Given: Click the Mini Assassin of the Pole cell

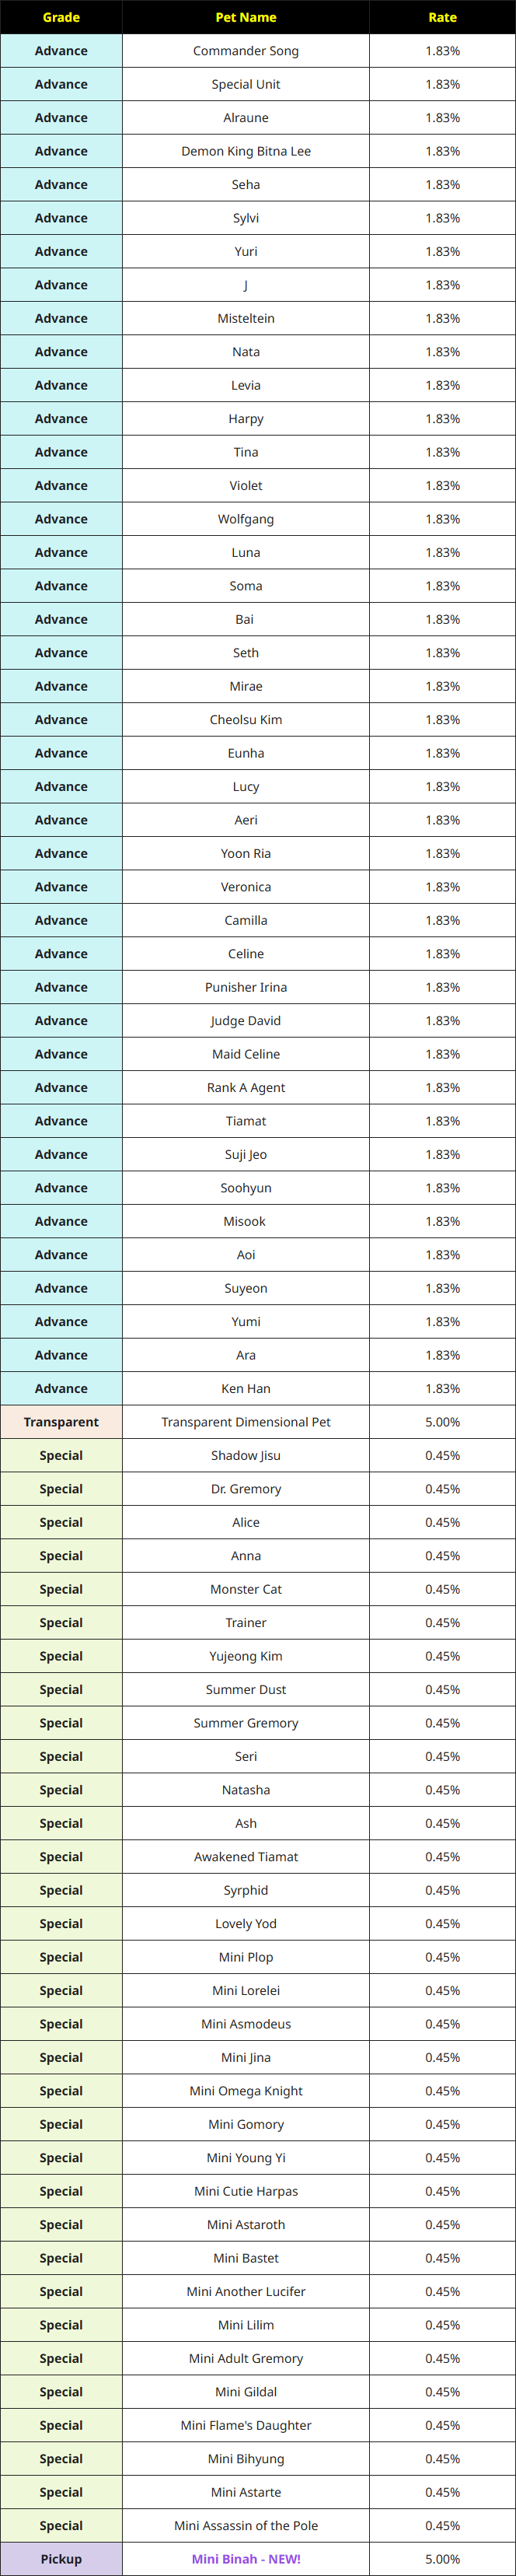Looking at the screenshot, I should [246, 2525].
